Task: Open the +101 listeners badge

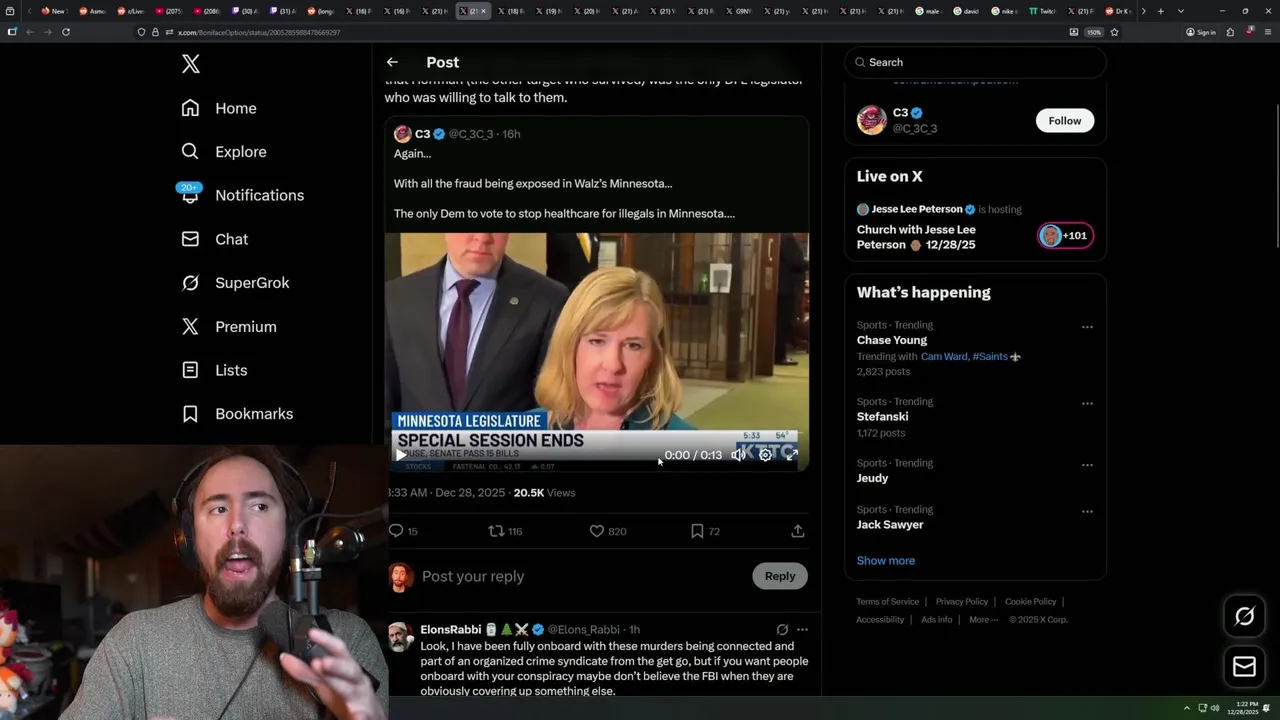Action: tap(1065, 236)
